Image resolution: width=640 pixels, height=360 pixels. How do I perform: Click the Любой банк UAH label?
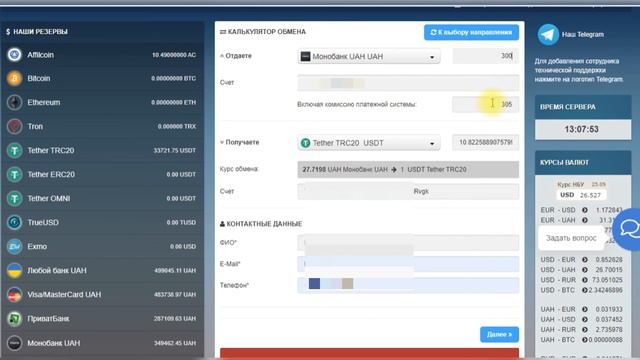57,271
